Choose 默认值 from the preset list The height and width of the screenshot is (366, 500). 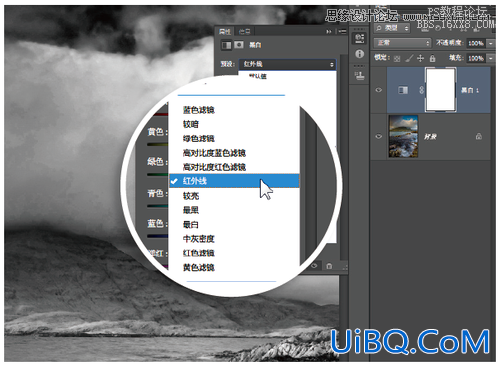coord(258,76)
